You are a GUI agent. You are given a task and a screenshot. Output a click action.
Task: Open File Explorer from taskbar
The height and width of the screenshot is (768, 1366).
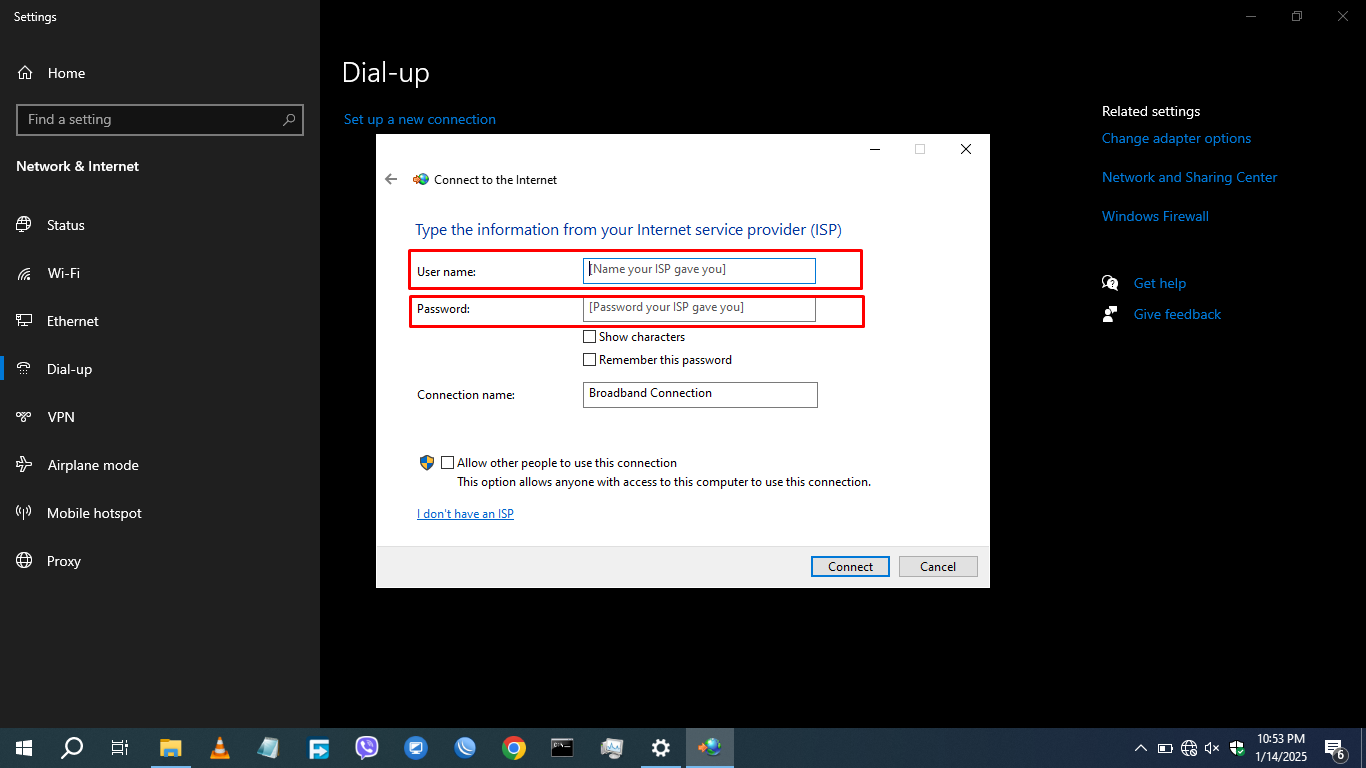pyautogui.click(x=171, y=747)
